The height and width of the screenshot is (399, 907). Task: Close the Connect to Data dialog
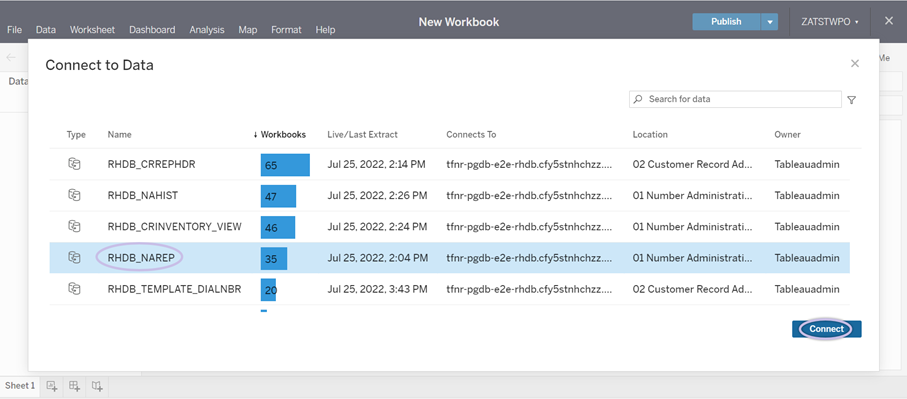click(855, 64)
